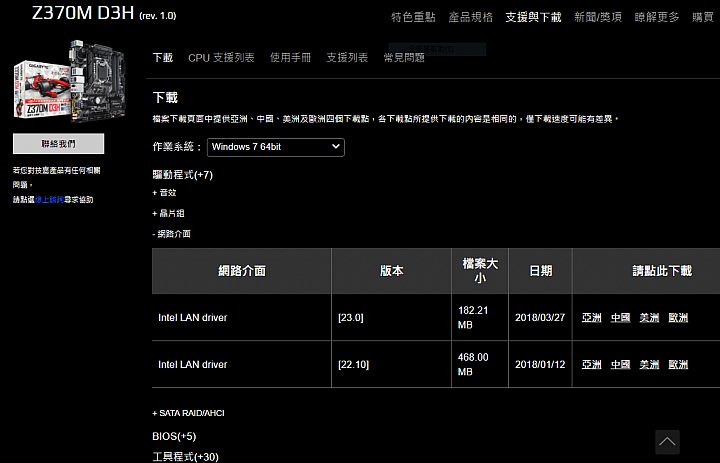720x463 pixels.
Task: Open the 瞭解更多 menu item
Action: (x=657, y=17)
